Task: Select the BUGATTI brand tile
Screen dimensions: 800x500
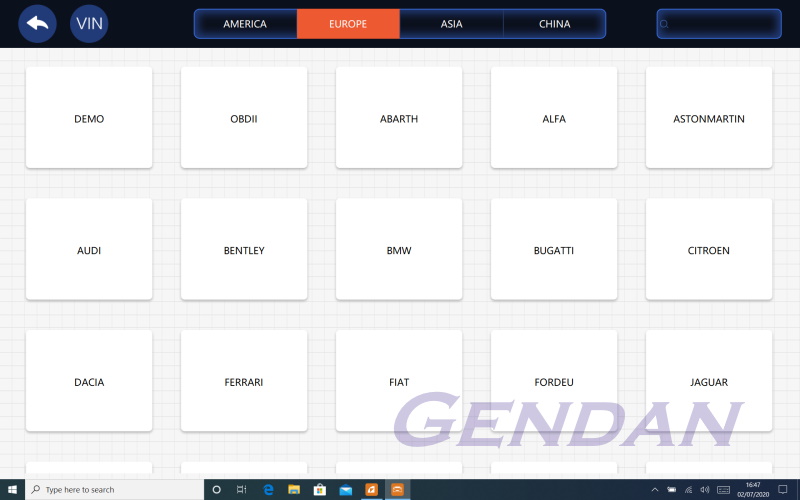Action: tap(554, 249)
